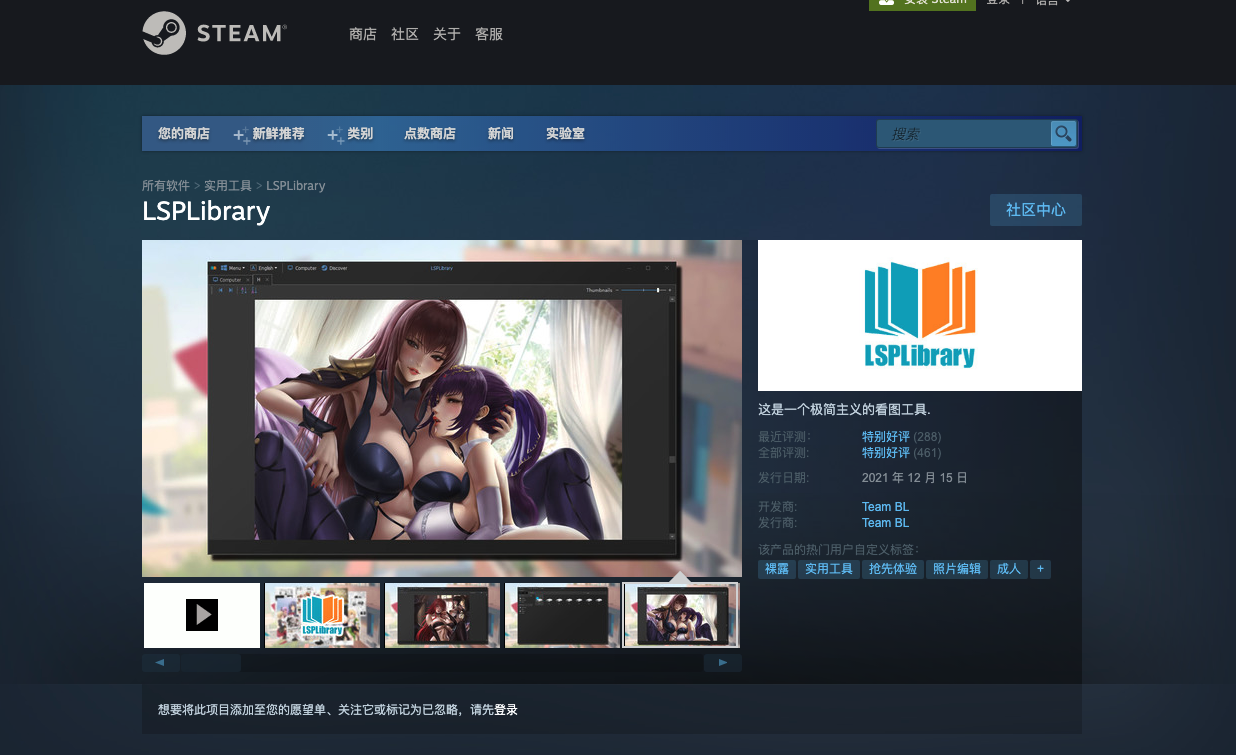
Task: Click the thumbnail strip left arrow
Action: point(161,662)
